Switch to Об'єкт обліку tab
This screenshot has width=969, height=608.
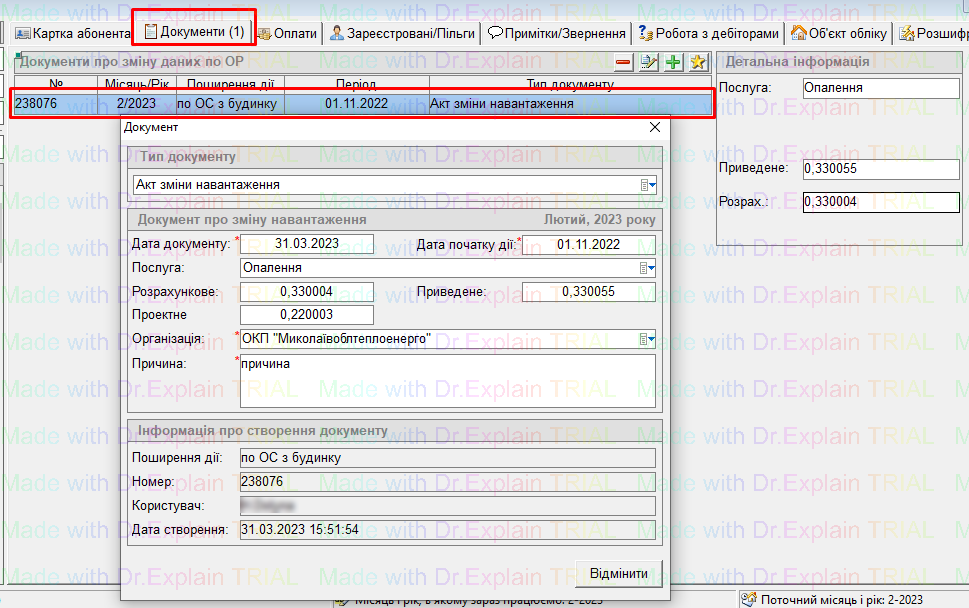[x=839, y=33]
